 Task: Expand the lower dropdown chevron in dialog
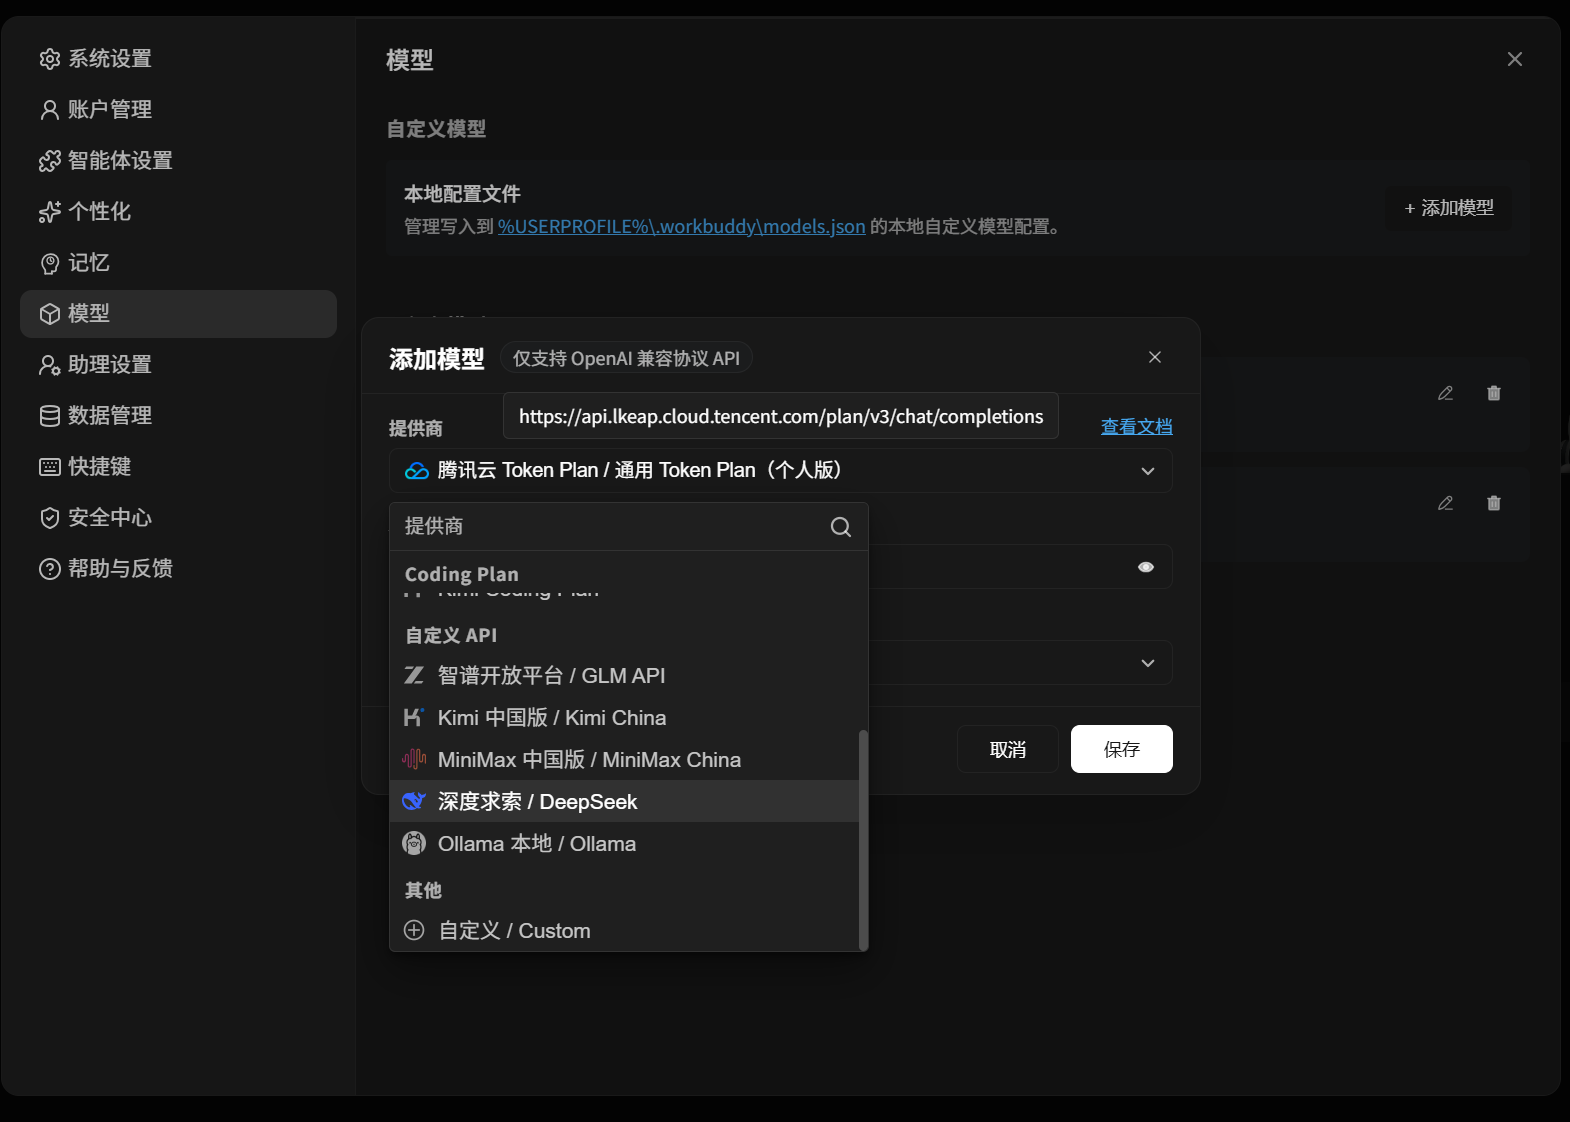(x=1148, y=663)
